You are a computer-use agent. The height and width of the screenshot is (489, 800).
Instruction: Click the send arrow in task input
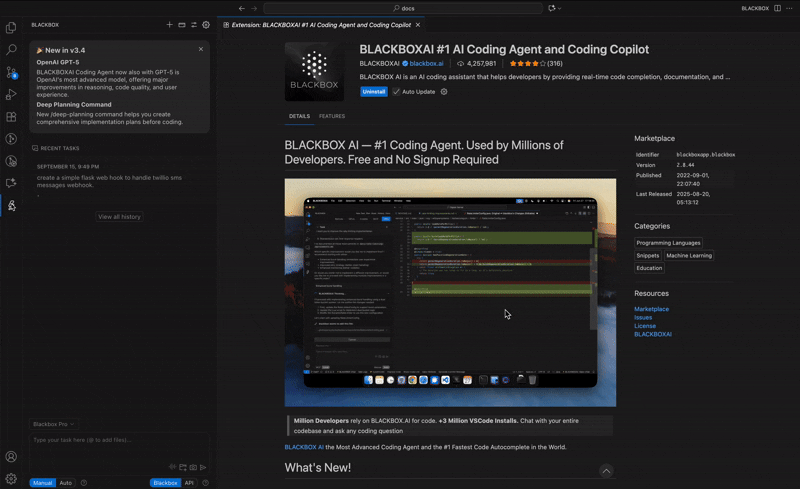click(x=203, y=467)
